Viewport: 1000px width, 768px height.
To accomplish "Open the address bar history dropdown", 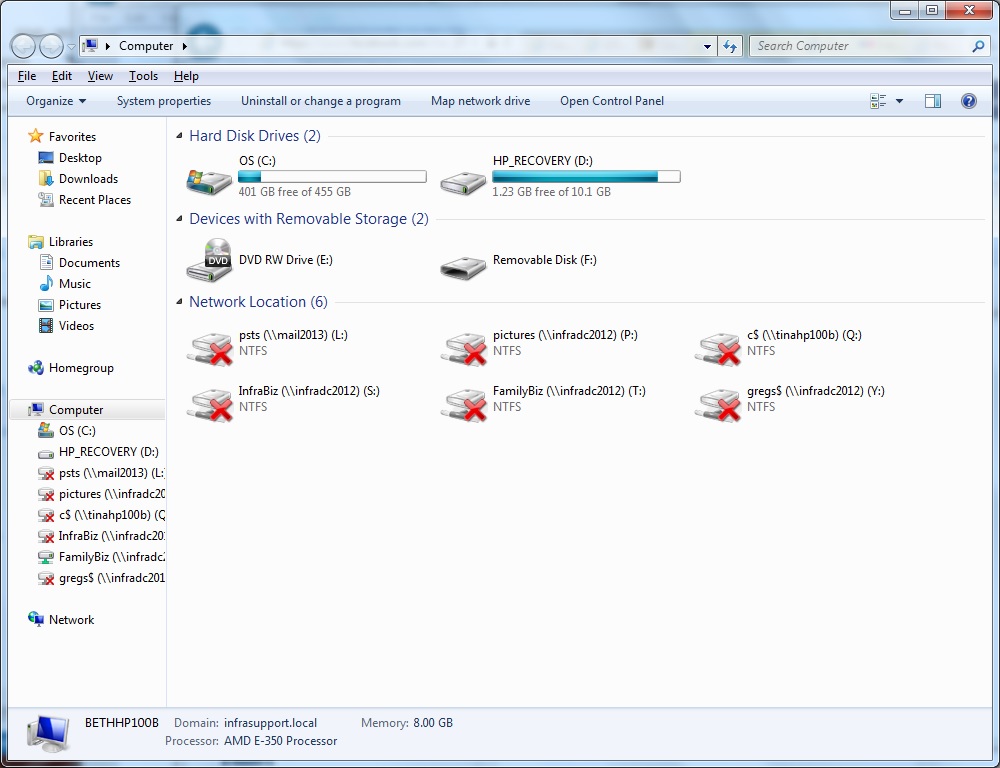I will pyautogui.click(x=707, y=46).
